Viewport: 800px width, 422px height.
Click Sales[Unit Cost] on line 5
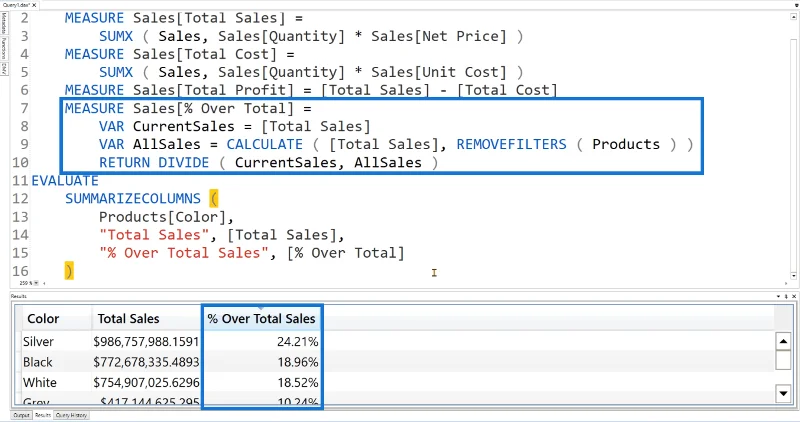coord(439,72)
